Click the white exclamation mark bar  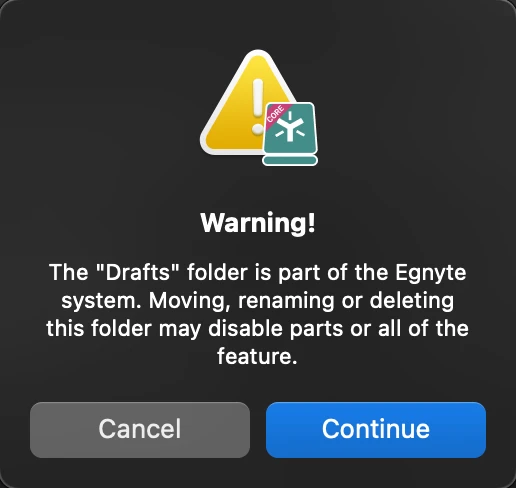click(x=257, y=99)
